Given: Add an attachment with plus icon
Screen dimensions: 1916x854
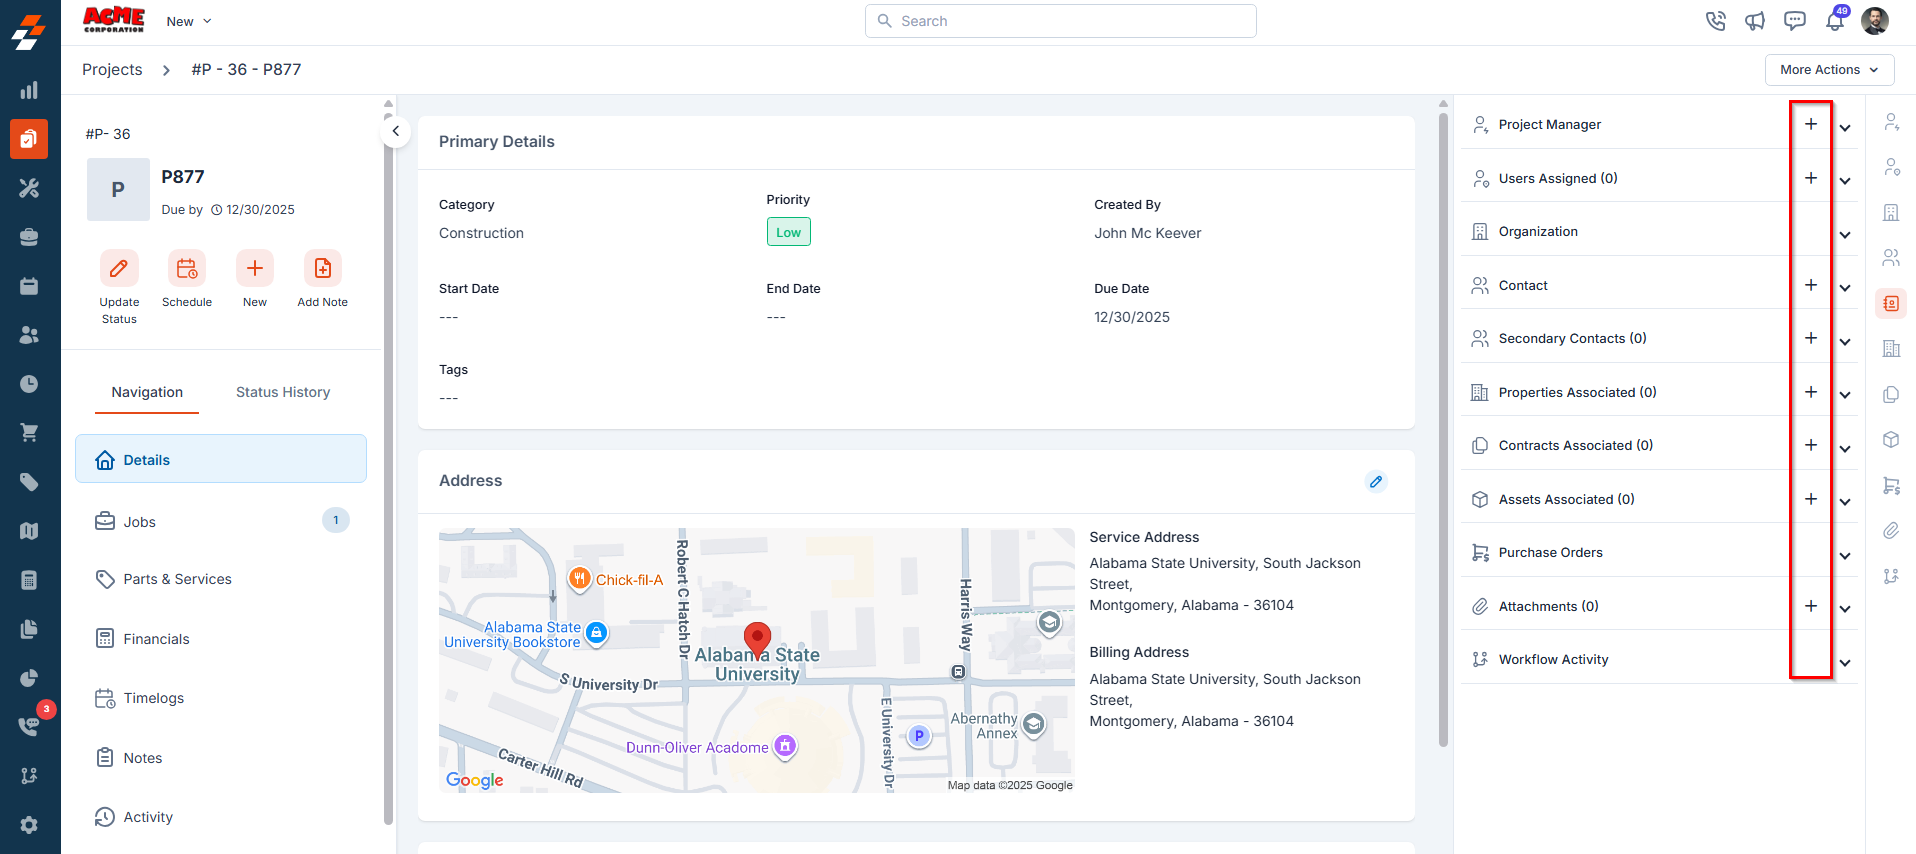Looking at the screenshot, I should tap(1811, 606).
